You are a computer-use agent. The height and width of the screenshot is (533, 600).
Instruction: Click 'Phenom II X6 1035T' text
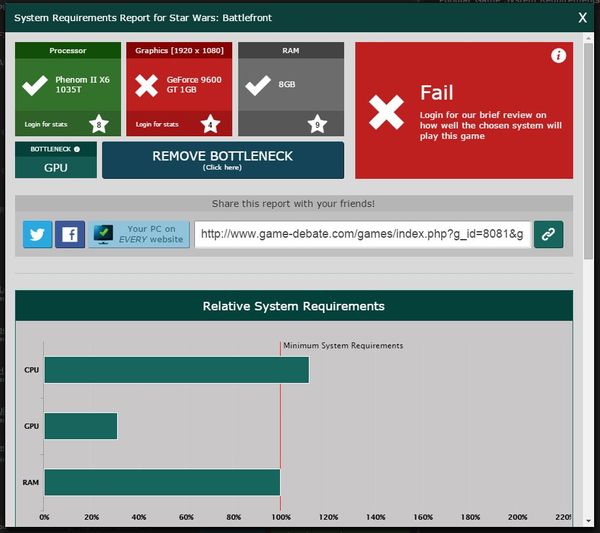(82, 85)
